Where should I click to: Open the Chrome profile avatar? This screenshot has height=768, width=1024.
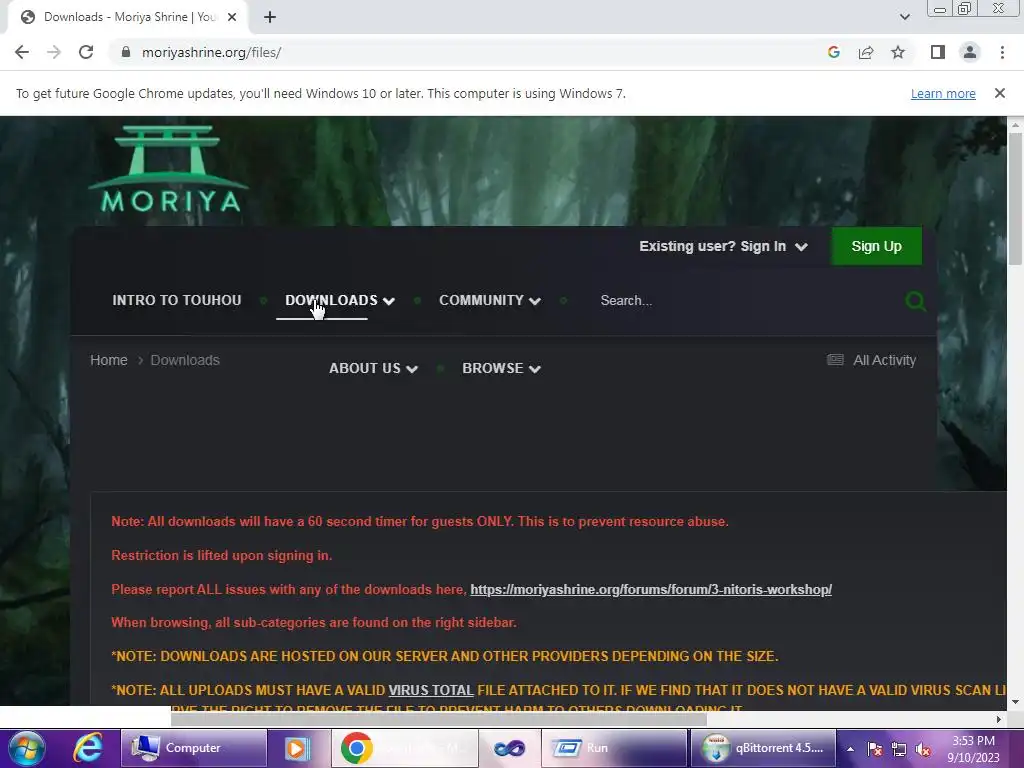coord(970,52)
